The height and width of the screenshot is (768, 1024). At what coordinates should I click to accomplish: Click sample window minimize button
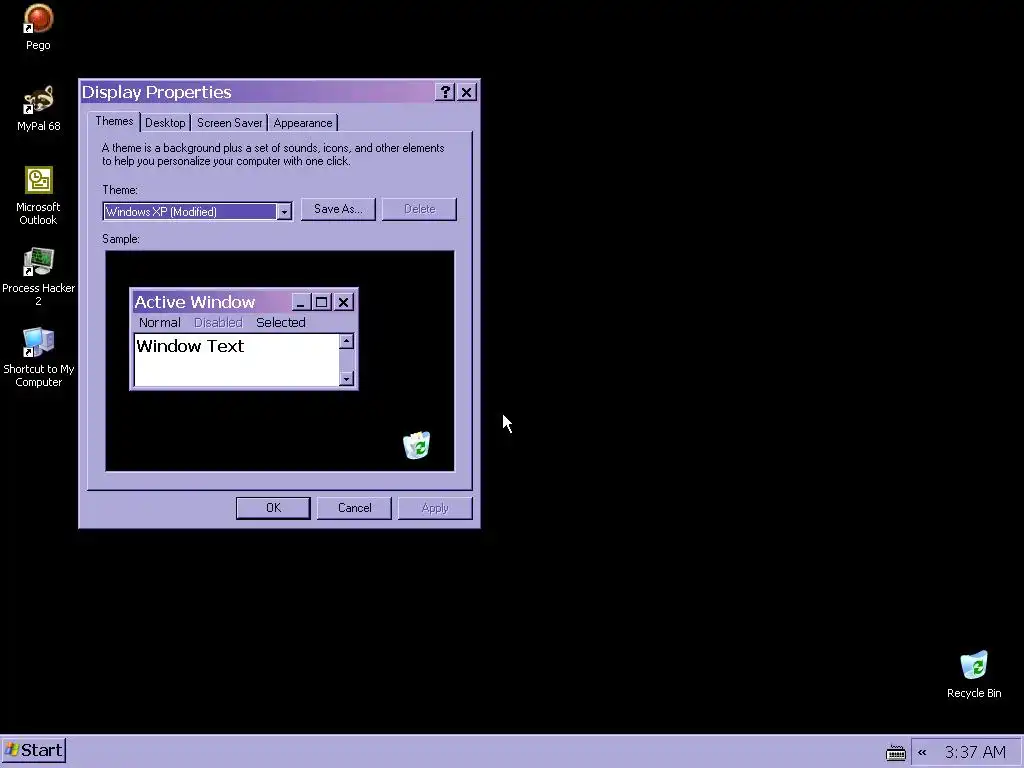[x=300, y=302]
